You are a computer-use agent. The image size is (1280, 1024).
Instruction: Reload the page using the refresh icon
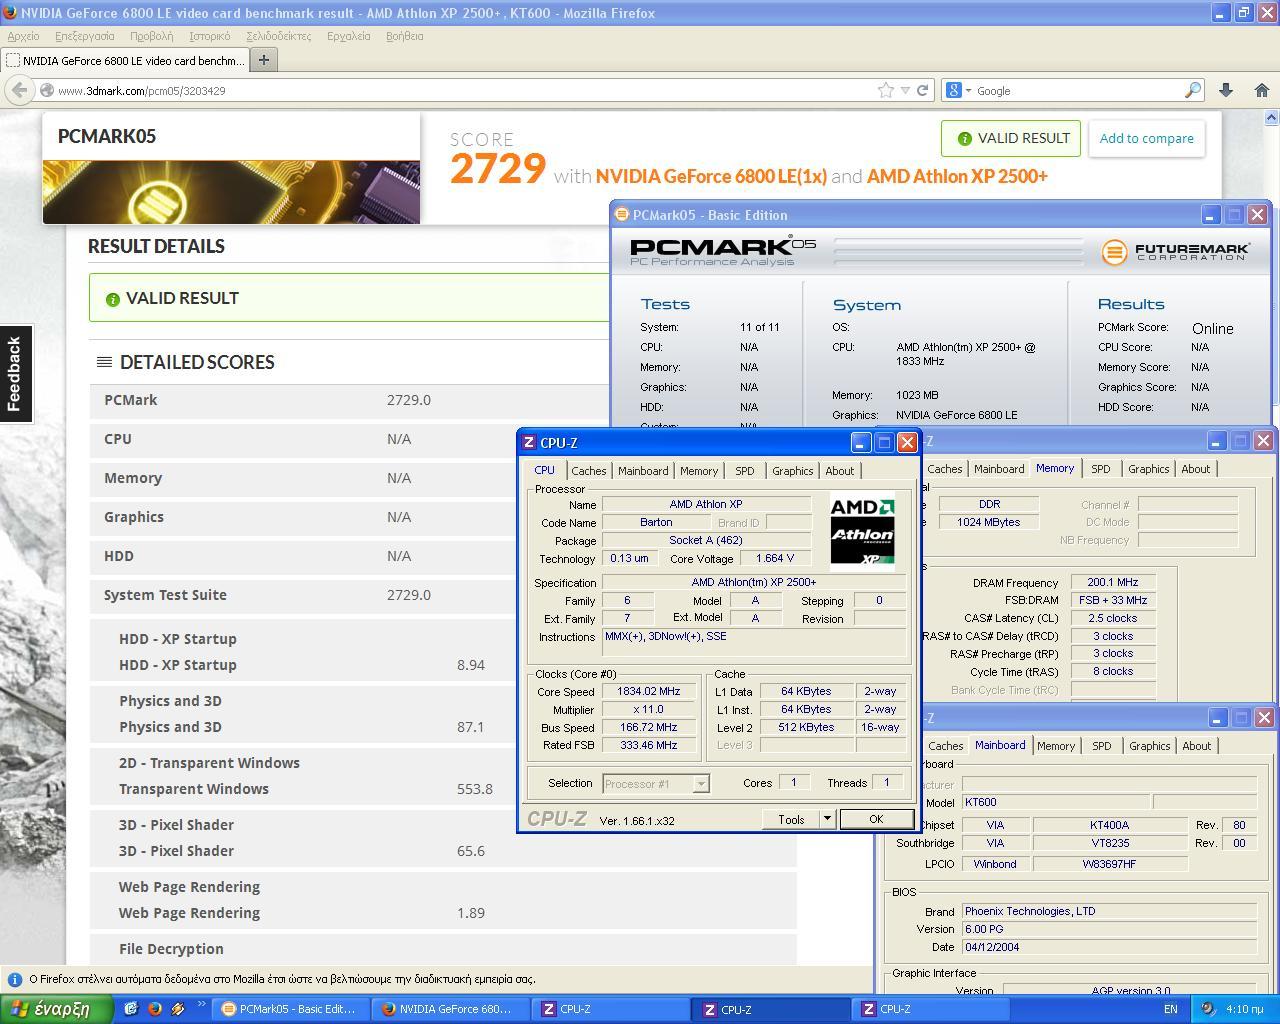922,90
